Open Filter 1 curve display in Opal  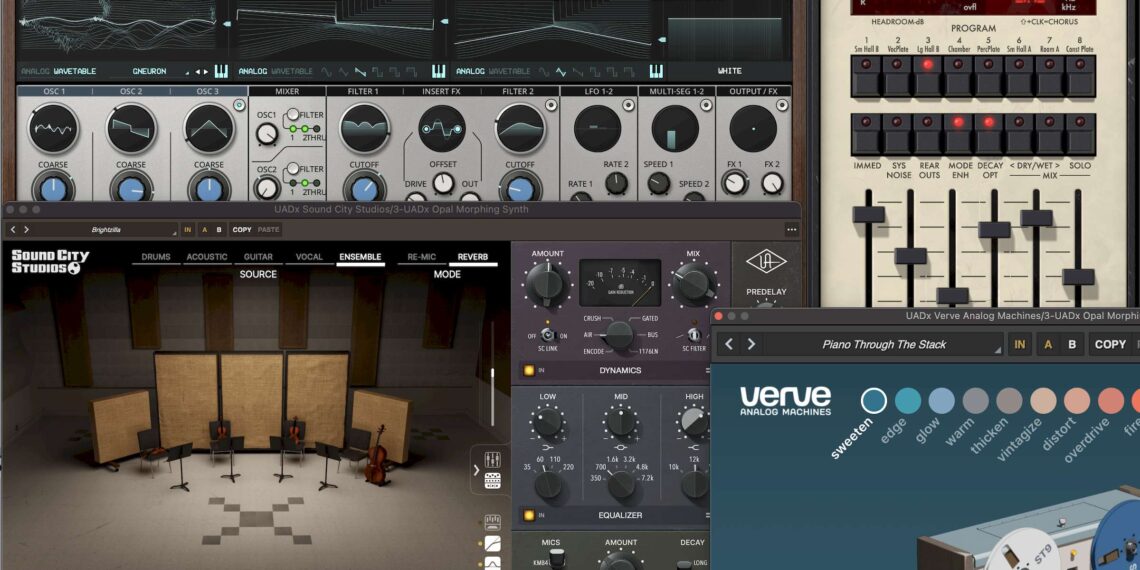click(364, 128)
